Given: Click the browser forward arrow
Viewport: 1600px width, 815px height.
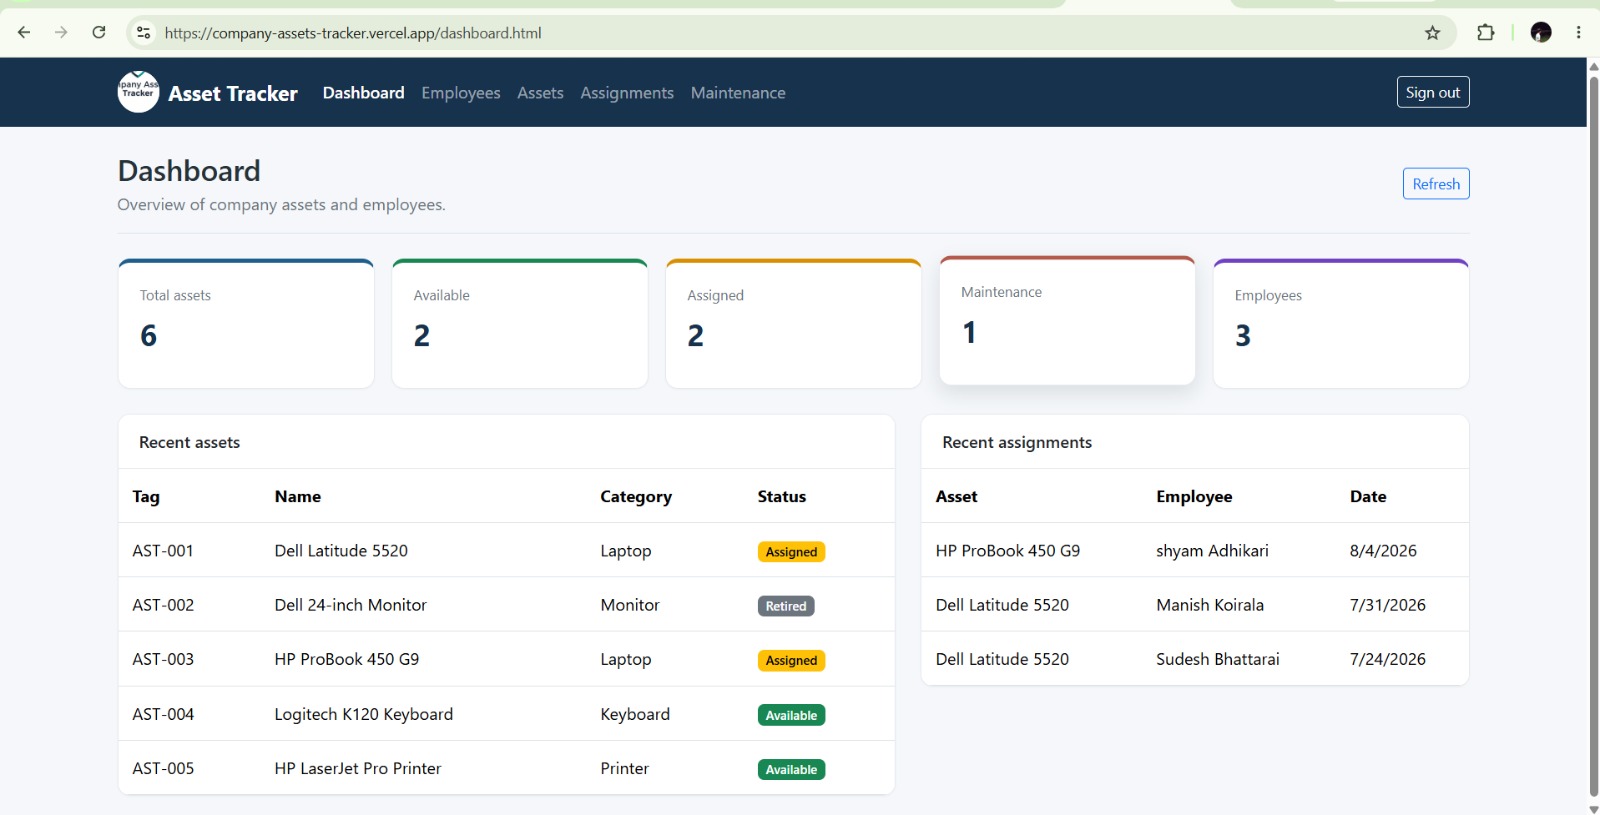Looking at the screenshot, I should pos(61,33).
